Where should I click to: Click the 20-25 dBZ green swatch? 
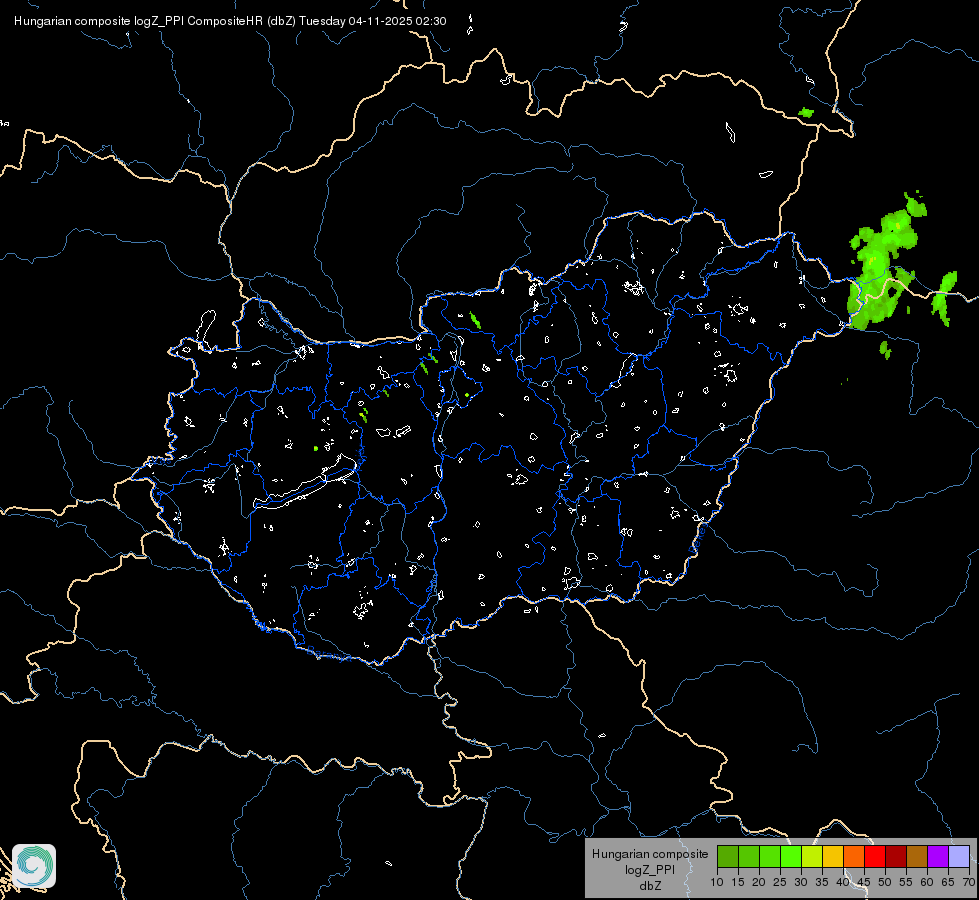pos(770,856)
